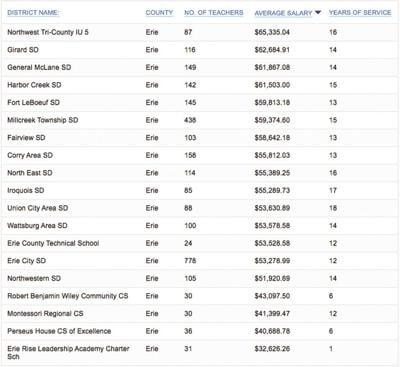Click teacher count 778 for Erie City SD

[190, 261]
